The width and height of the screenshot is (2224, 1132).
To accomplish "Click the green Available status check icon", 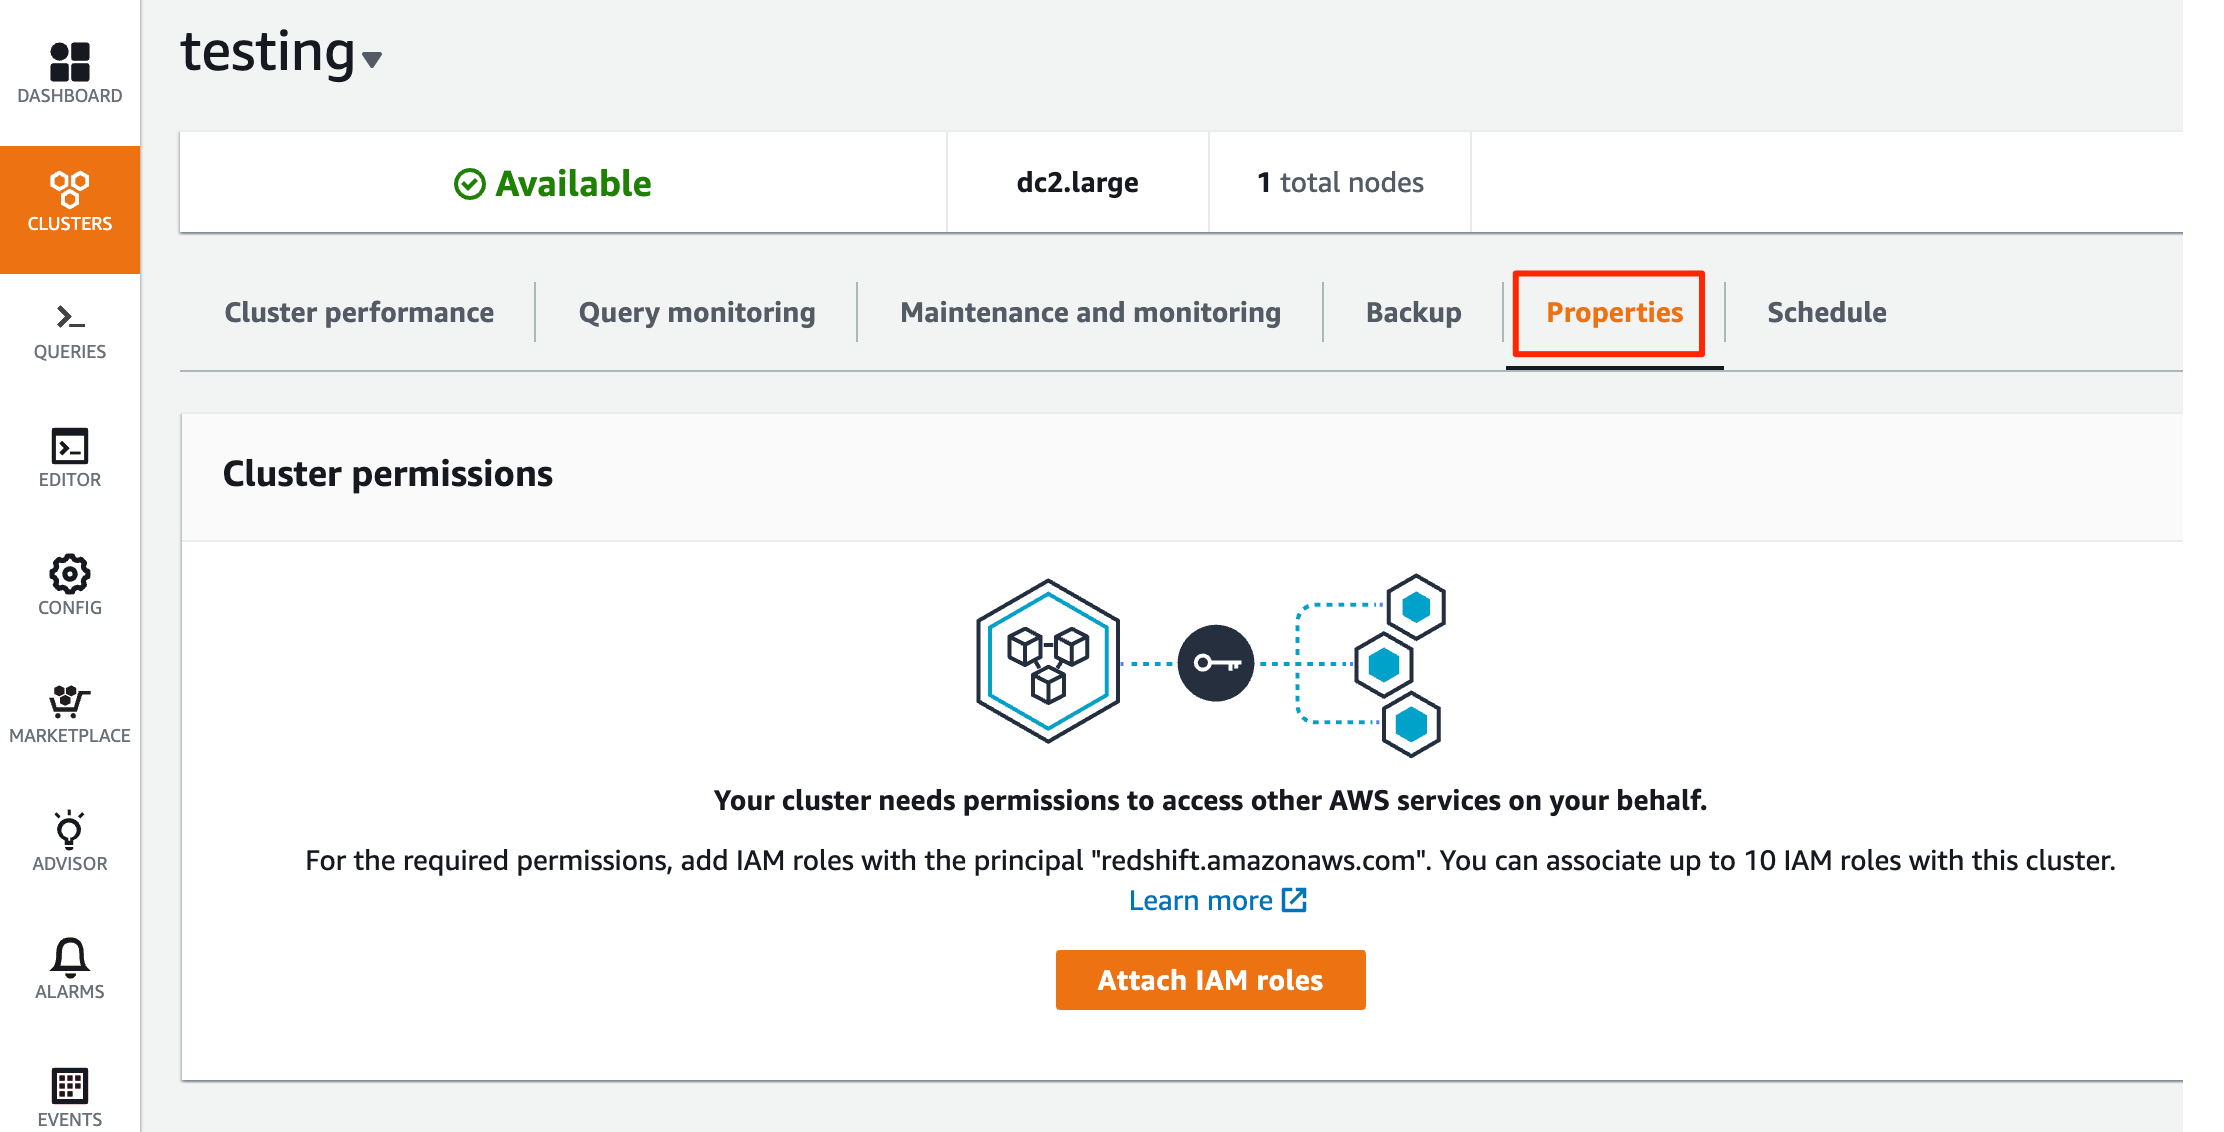I will coord(470,184).
